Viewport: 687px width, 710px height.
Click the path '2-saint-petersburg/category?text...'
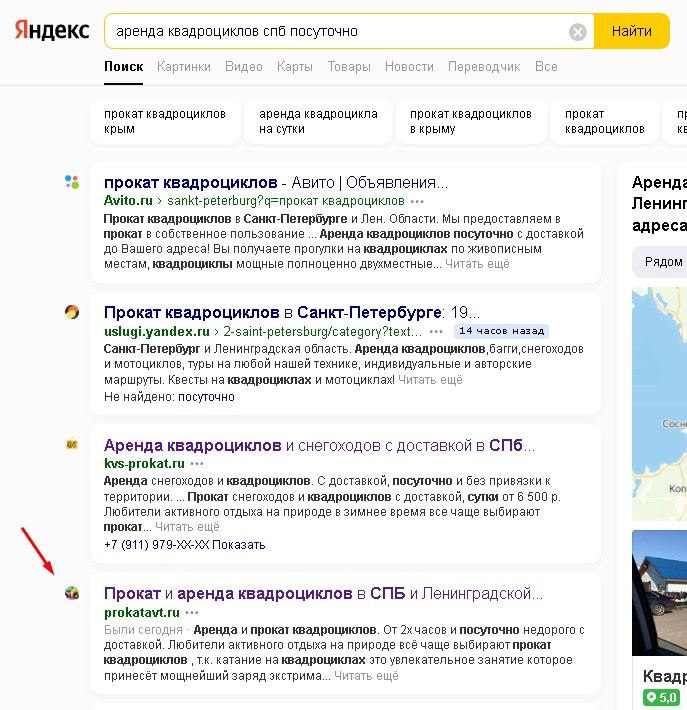point(322,331)
